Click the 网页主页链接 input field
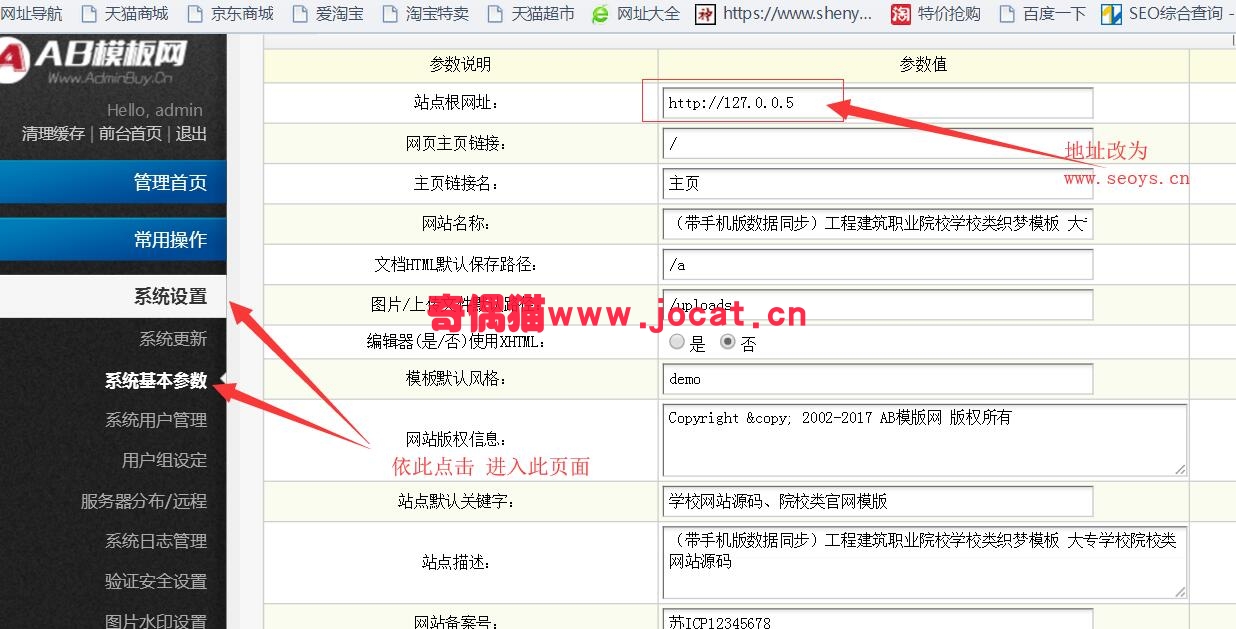The width and height of the screenshot is (1236, 629). [877, 144]
